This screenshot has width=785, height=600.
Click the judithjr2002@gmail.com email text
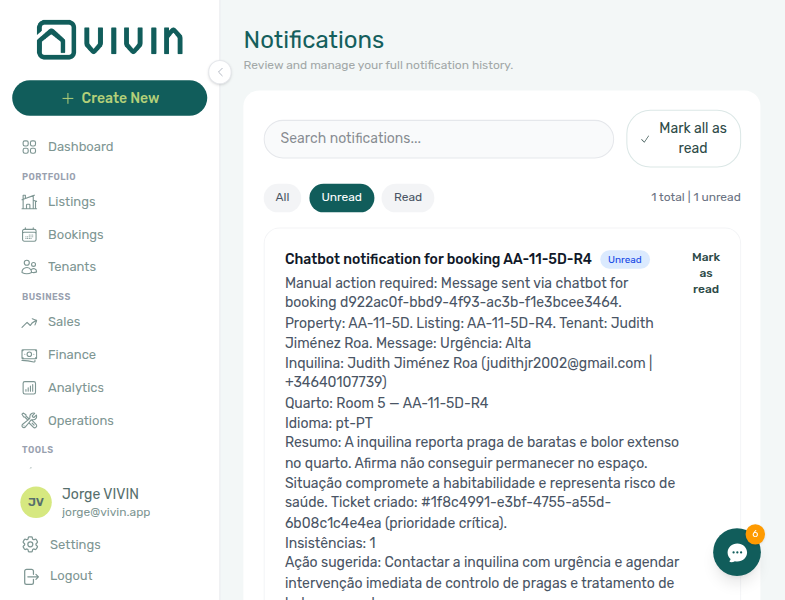pos(565,363)
